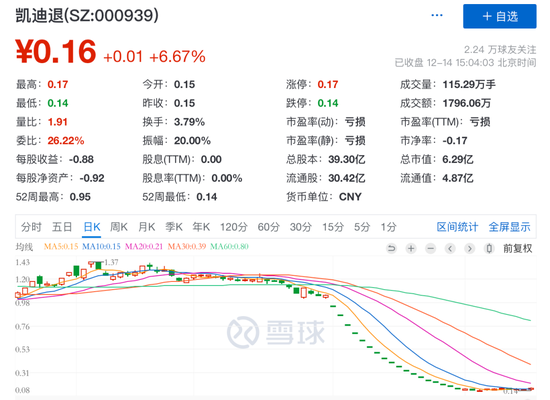Click the 52周最低 0.14 value
Viewport: 550px width, 400px height.
click(x=207, y=197)
